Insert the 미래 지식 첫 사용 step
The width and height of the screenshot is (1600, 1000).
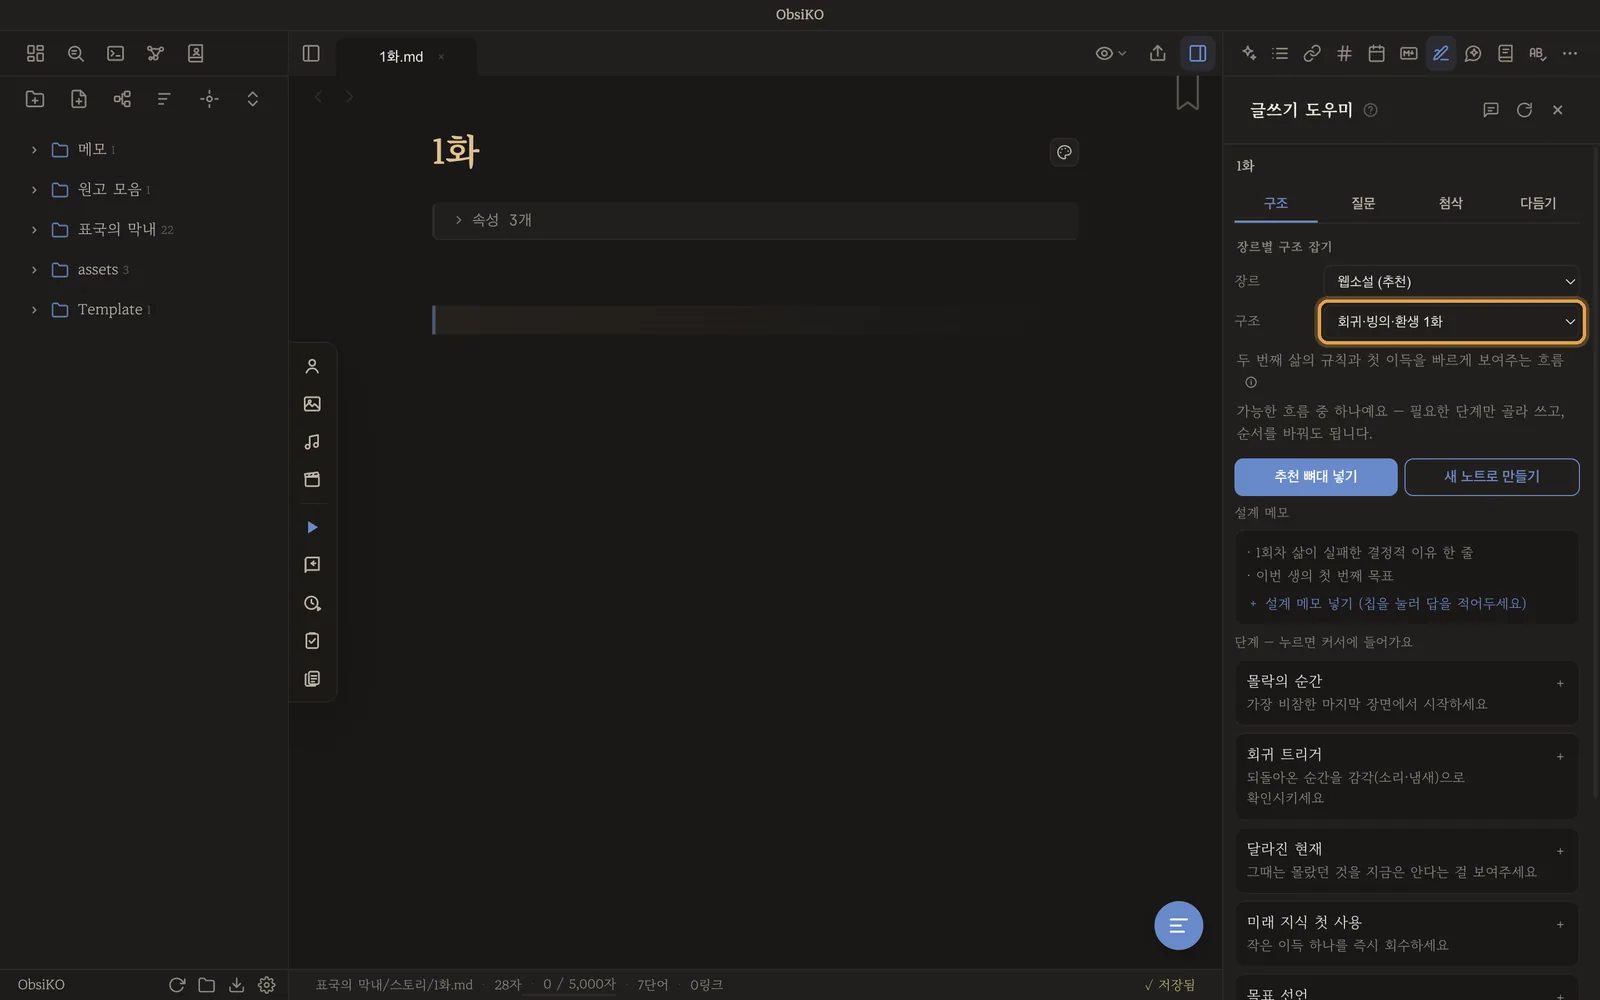(x=1407, y=933)
